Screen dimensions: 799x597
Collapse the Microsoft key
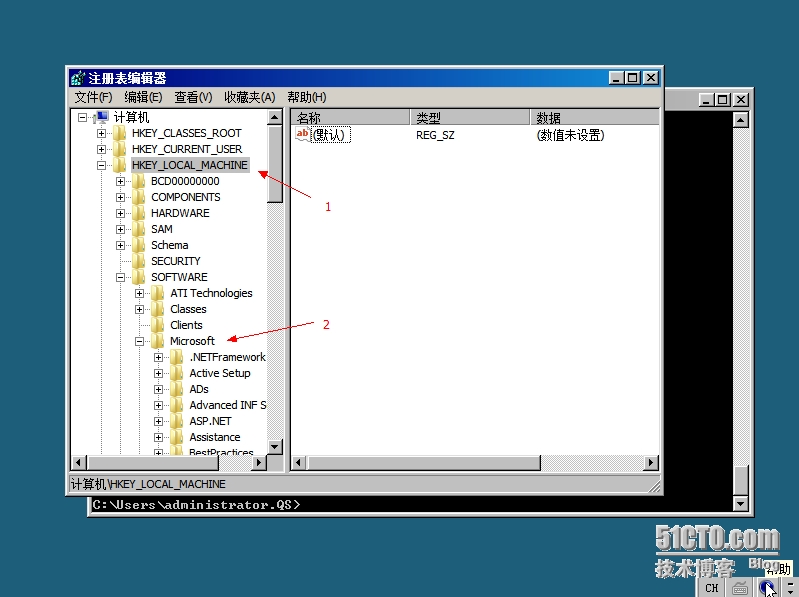click(x=140, y=341)
